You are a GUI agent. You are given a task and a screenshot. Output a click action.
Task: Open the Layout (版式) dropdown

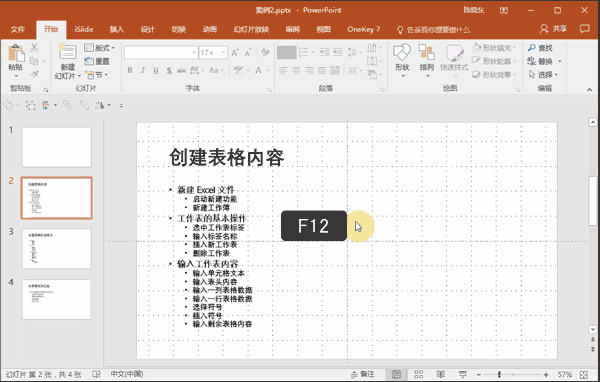pos(99,48)
